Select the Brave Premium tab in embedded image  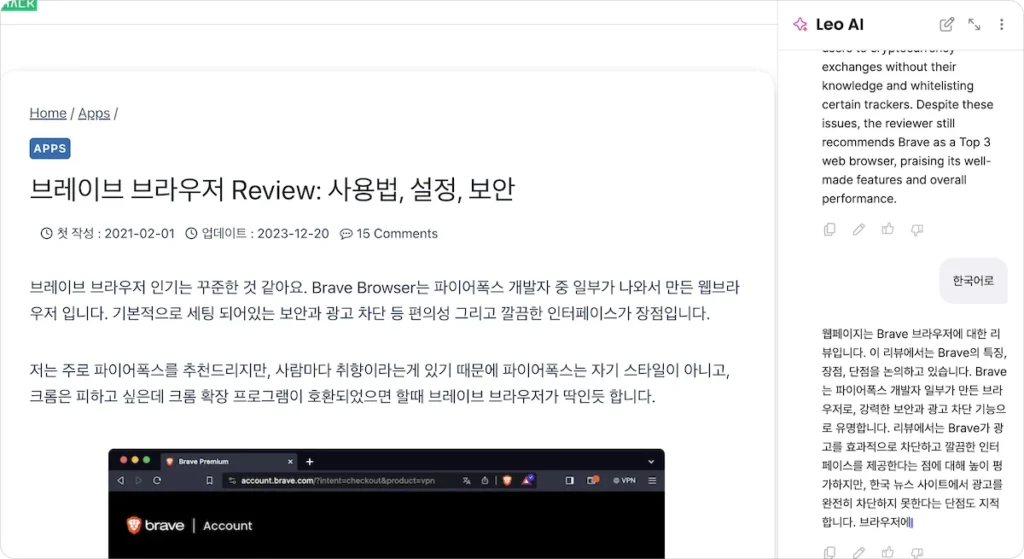(x=229, y=461)
